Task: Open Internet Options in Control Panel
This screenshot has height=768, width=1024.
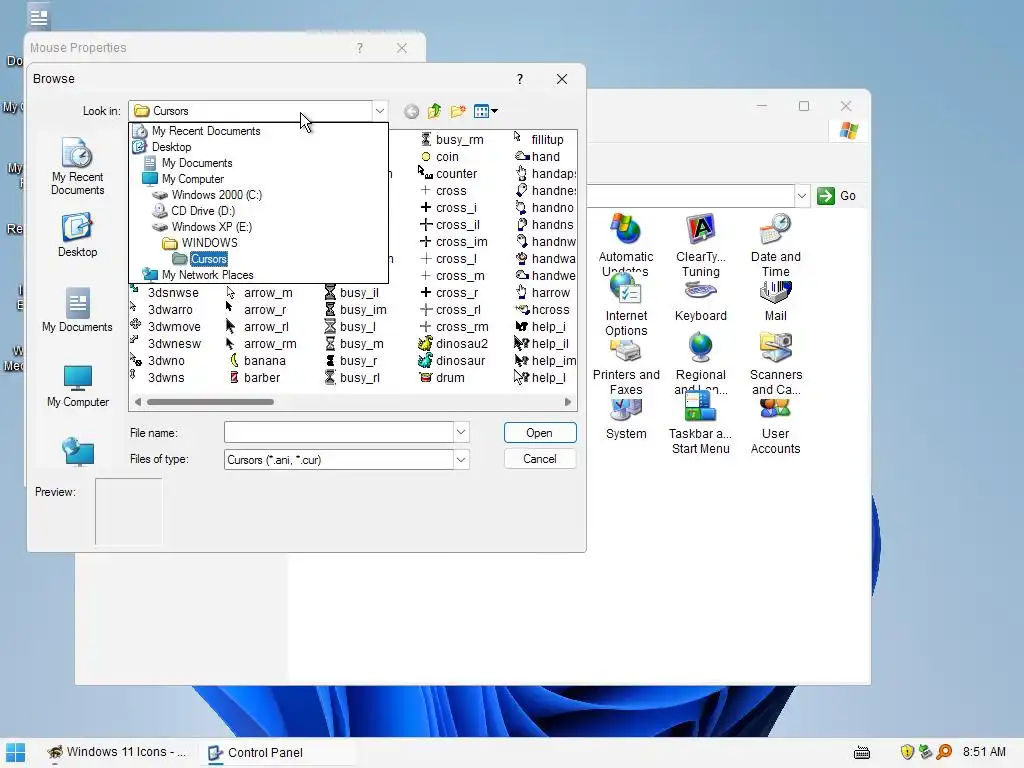Action: click(626, 305)
